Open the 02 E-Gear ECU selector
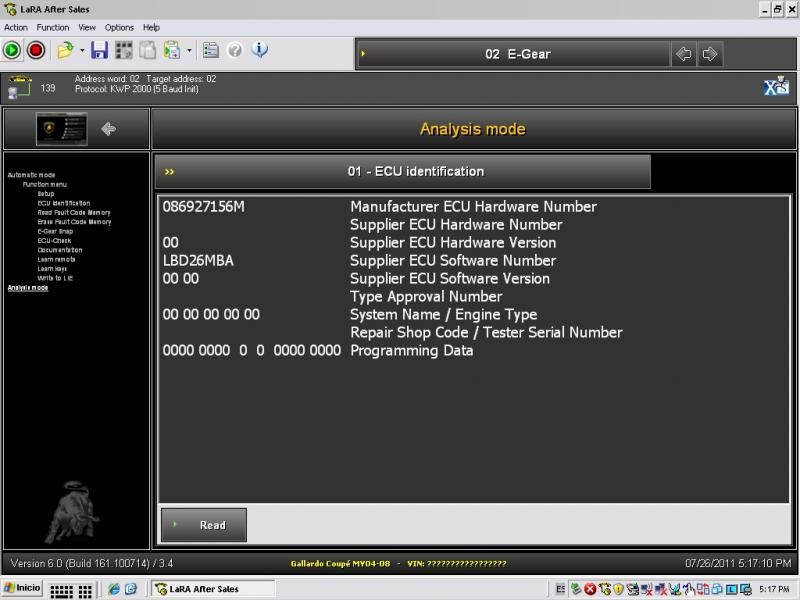The image size is (800, 600). 513,54
